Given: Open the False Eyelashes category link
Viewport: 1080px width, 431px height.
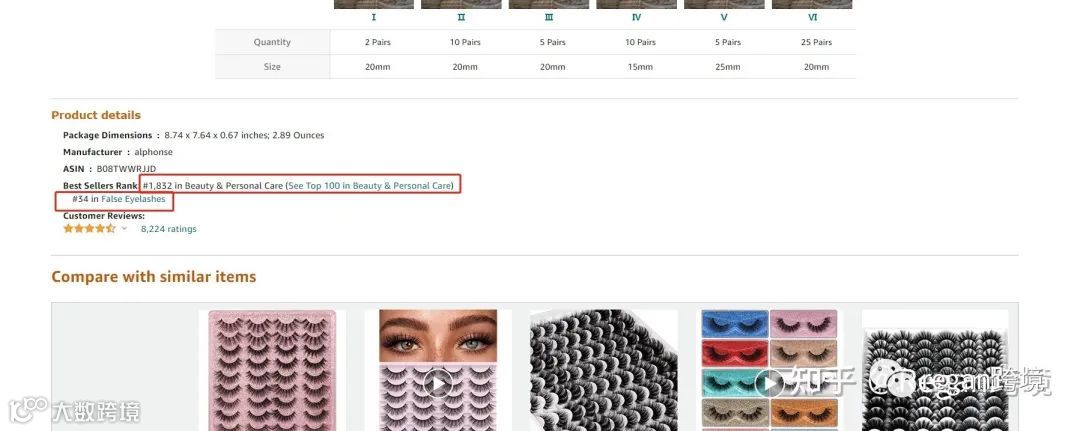Looking at the screenshot, I should [133, 199].
